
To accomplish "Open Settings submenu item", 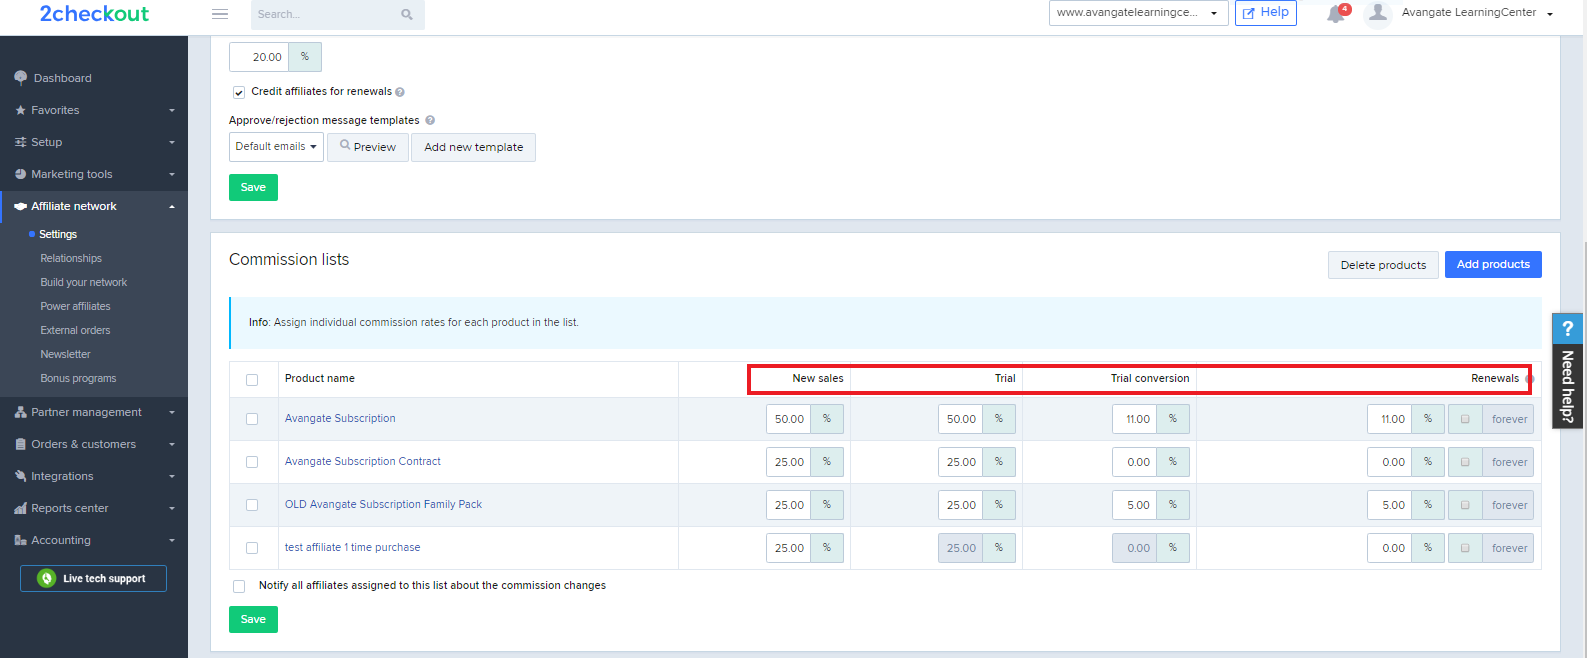I will pyautogui.click(x=58, y=234).
